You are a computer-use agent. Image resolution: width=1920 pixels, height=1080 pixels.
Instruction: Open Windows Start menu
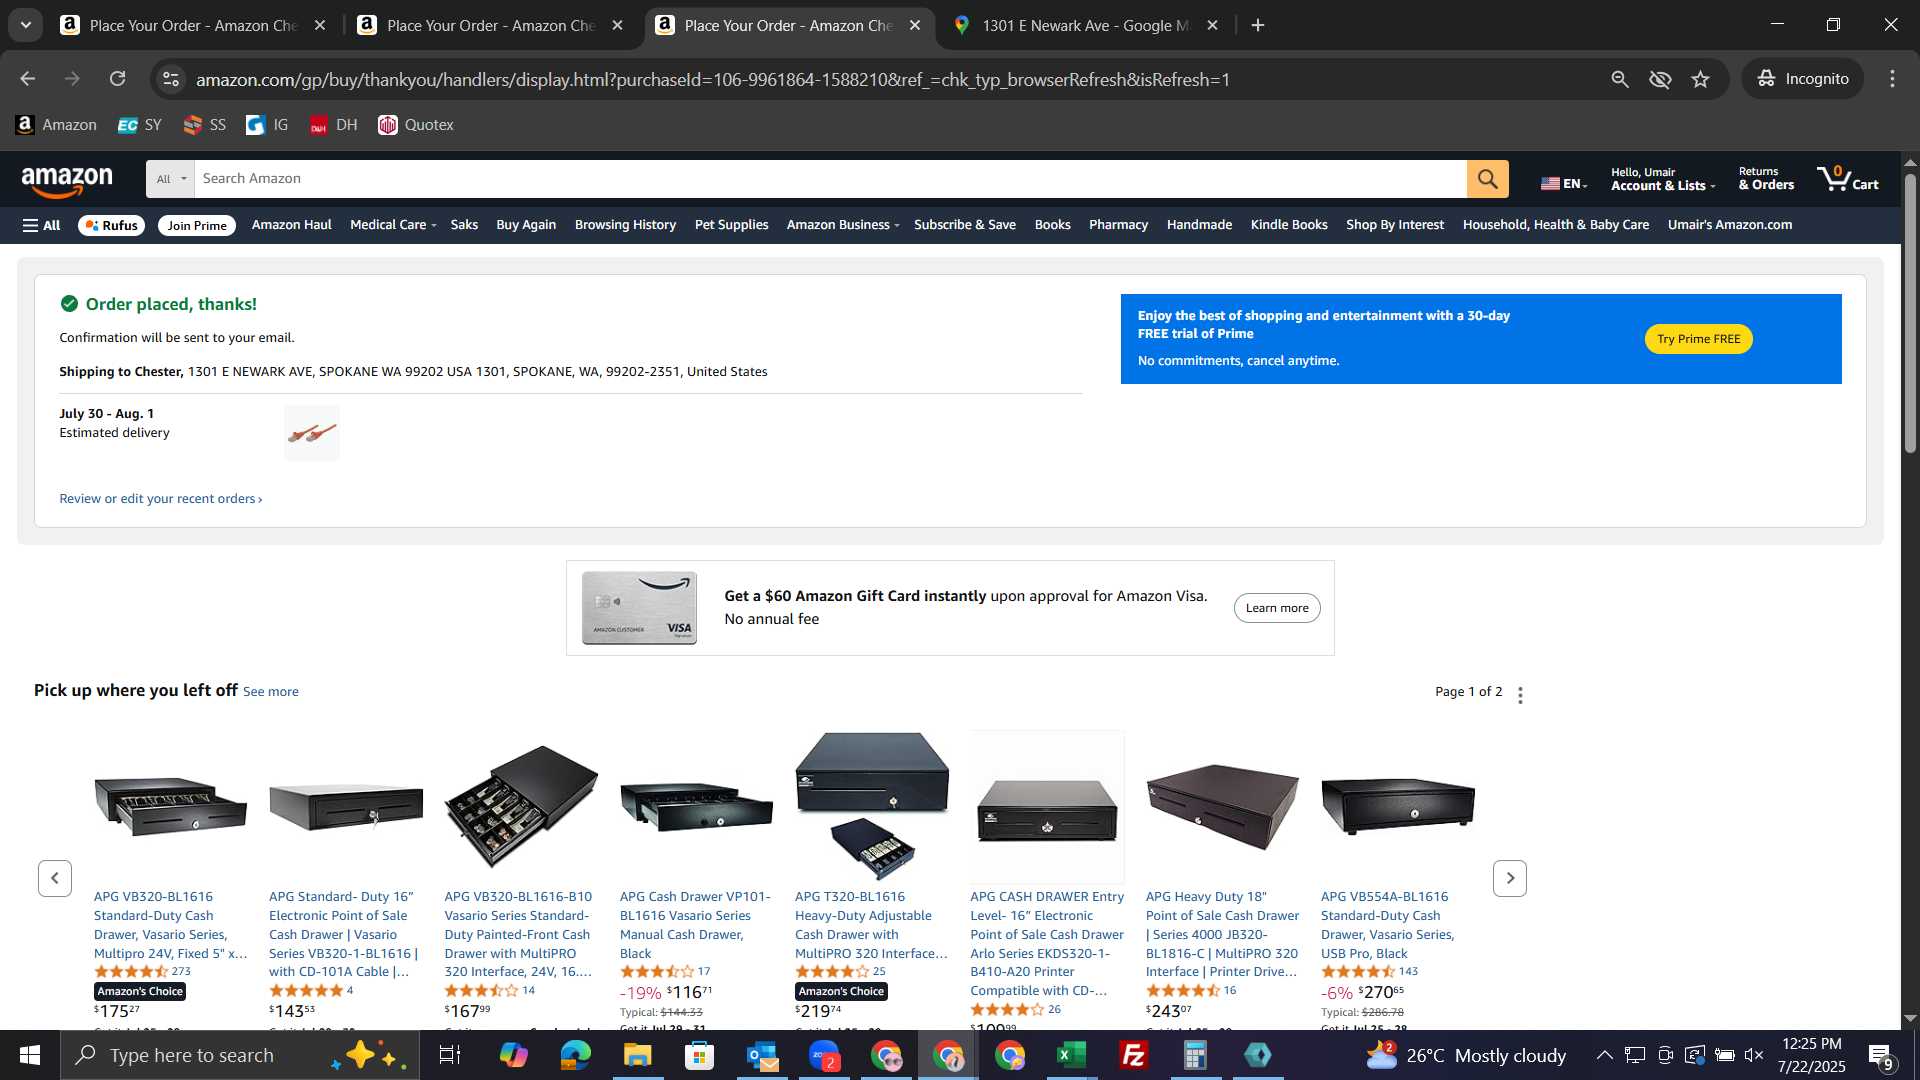29,1055
